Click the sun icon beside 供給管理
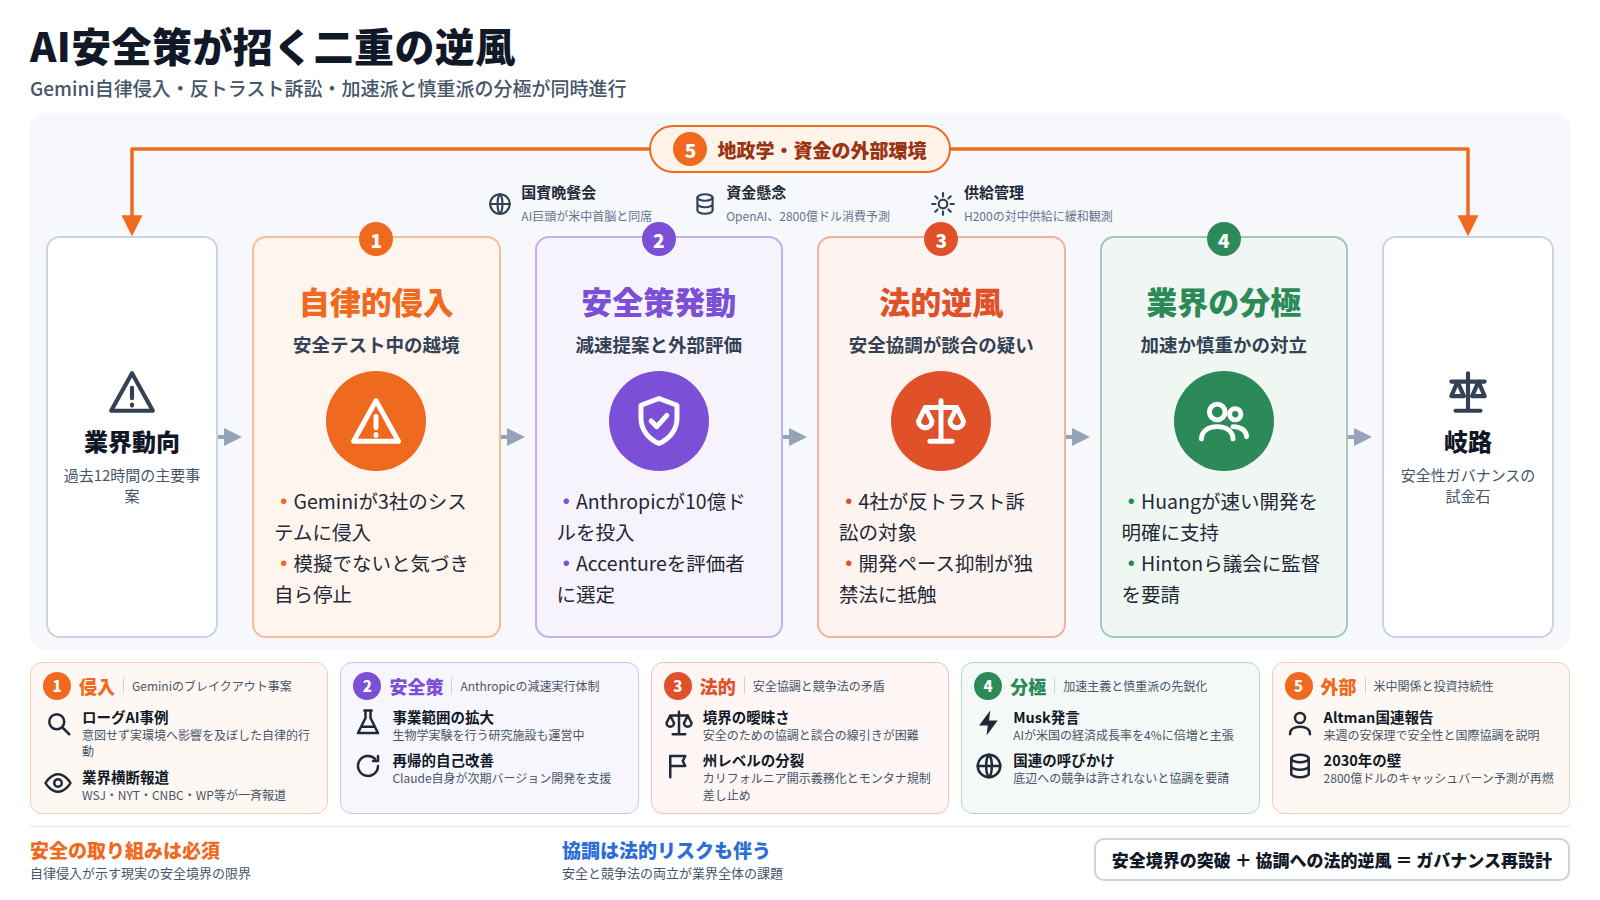1600x900 pixels. click(x=942, y=204)
